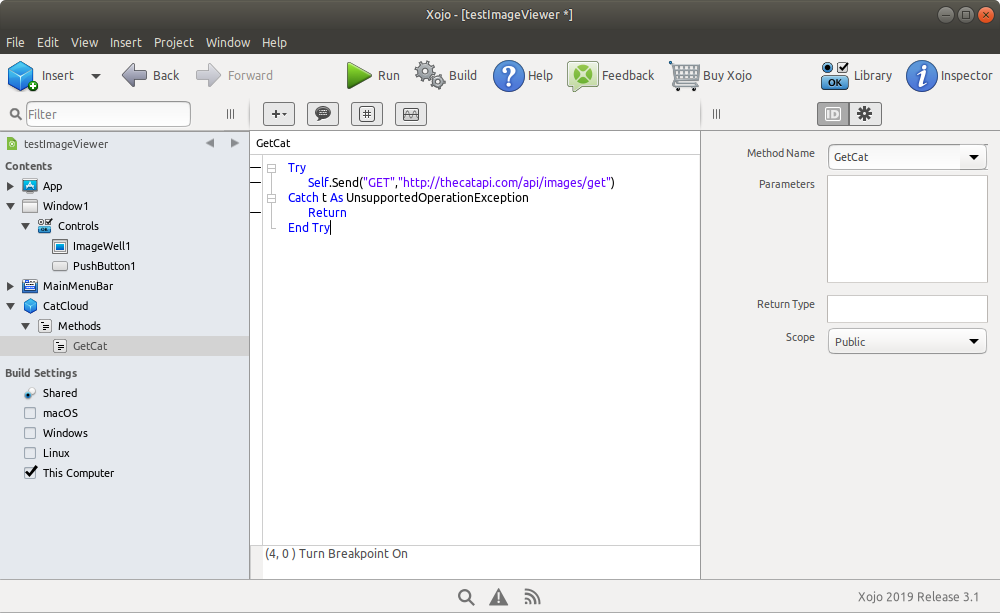Enable the macOS build checkbox
The width and height of the screenshot is (1000, 613).
click(30, 413)
